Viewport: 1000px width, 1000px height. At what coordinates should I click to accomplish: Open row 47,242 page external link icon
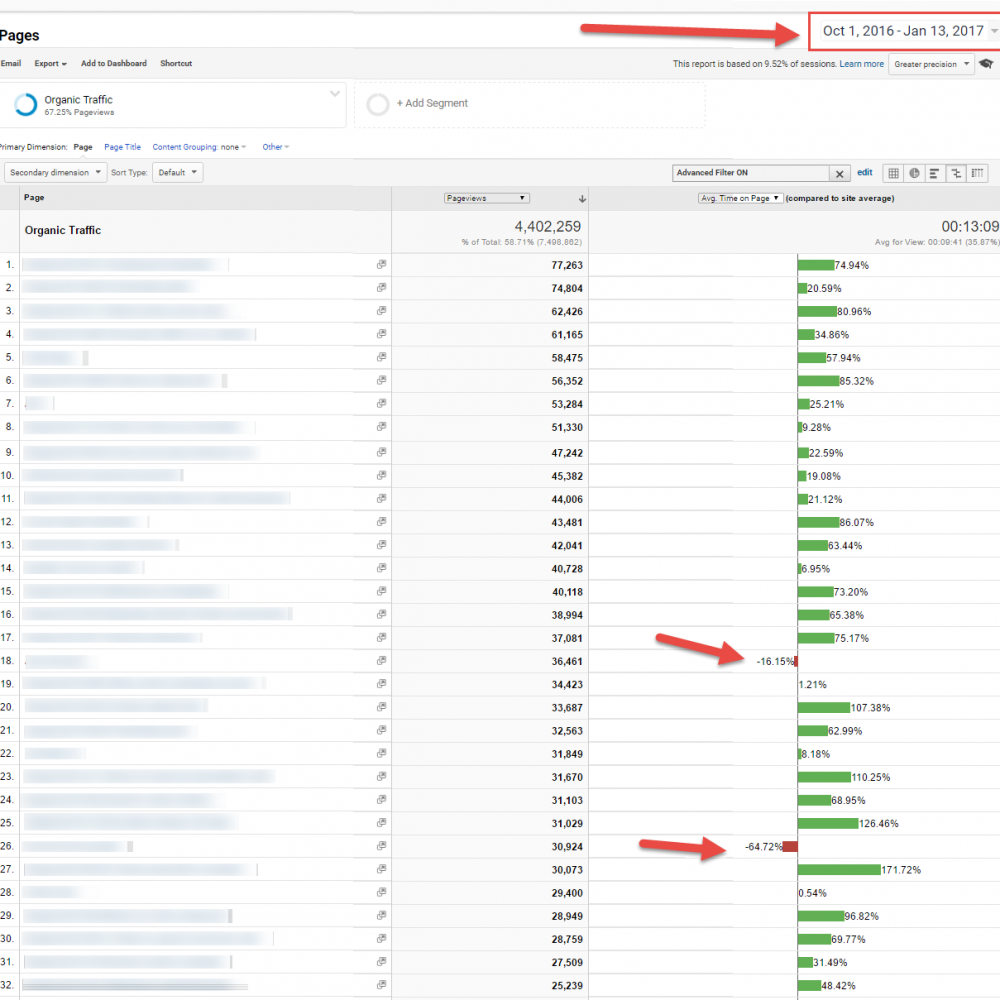[x=381, y=452]
